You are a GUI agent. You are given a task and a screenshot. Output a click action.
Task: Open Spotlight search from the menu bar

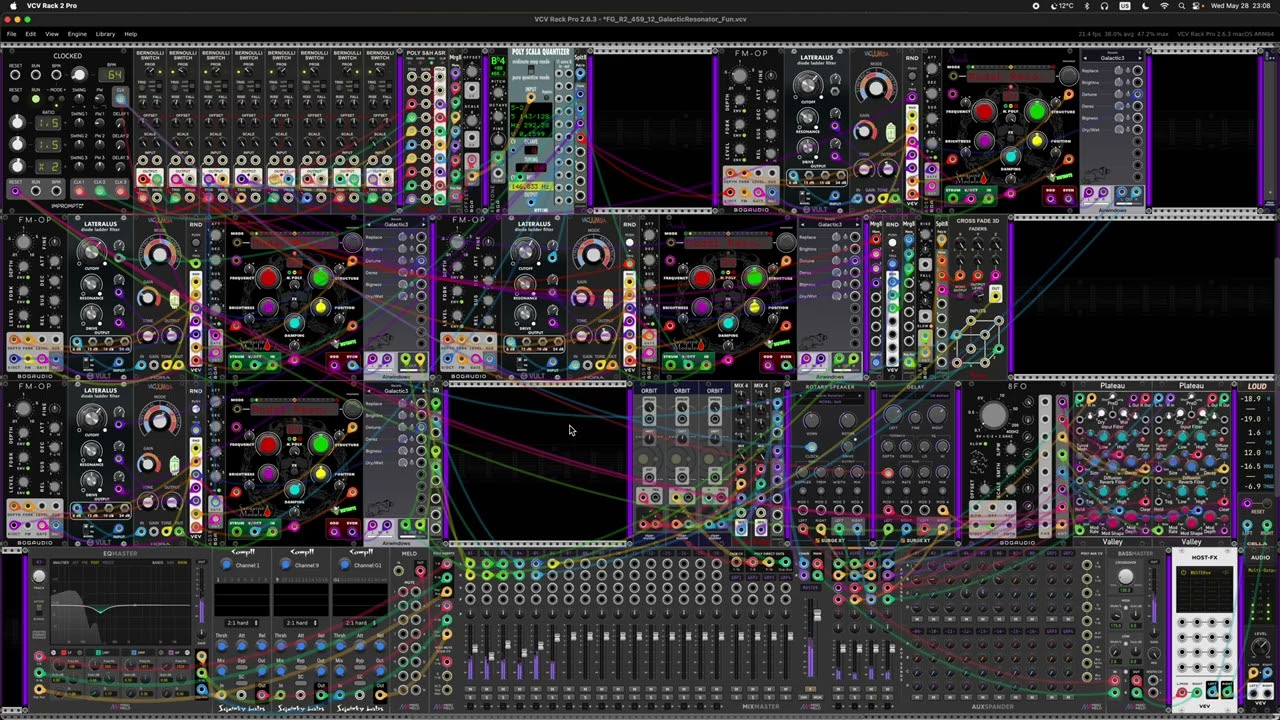(x=1180, y=6)
